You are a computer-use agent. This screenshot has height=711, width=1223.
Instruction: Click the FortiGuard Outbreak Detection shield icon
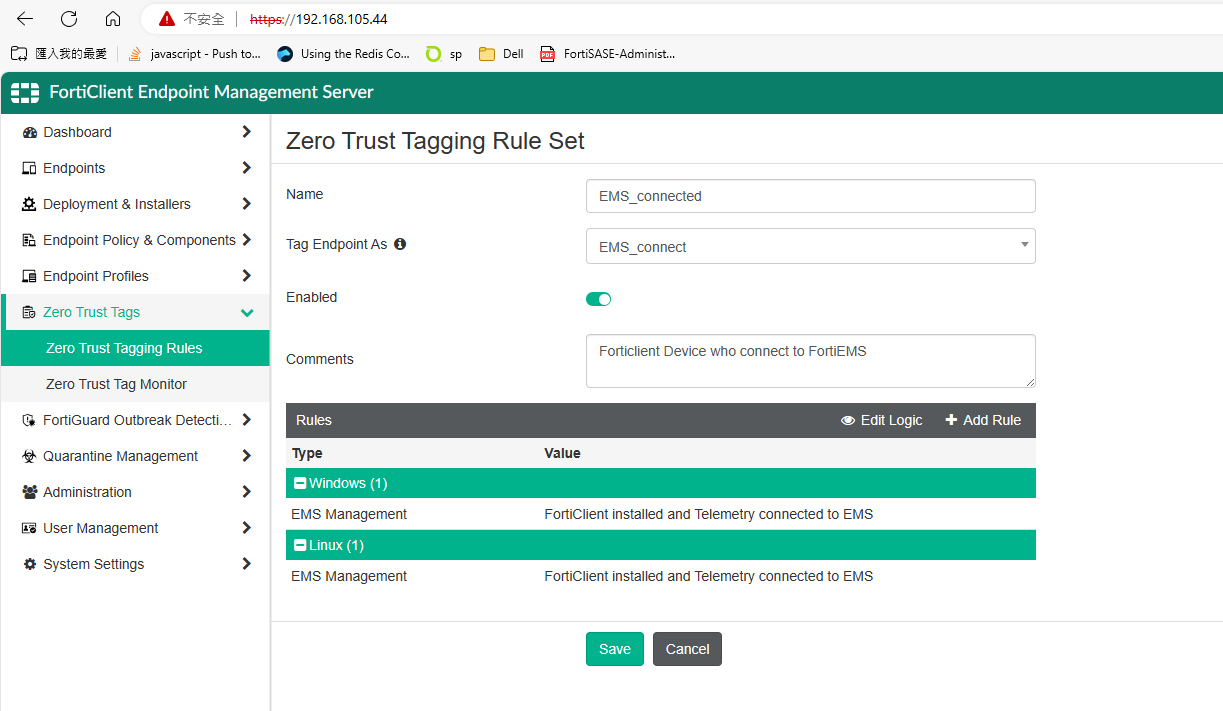pos(29,420)
